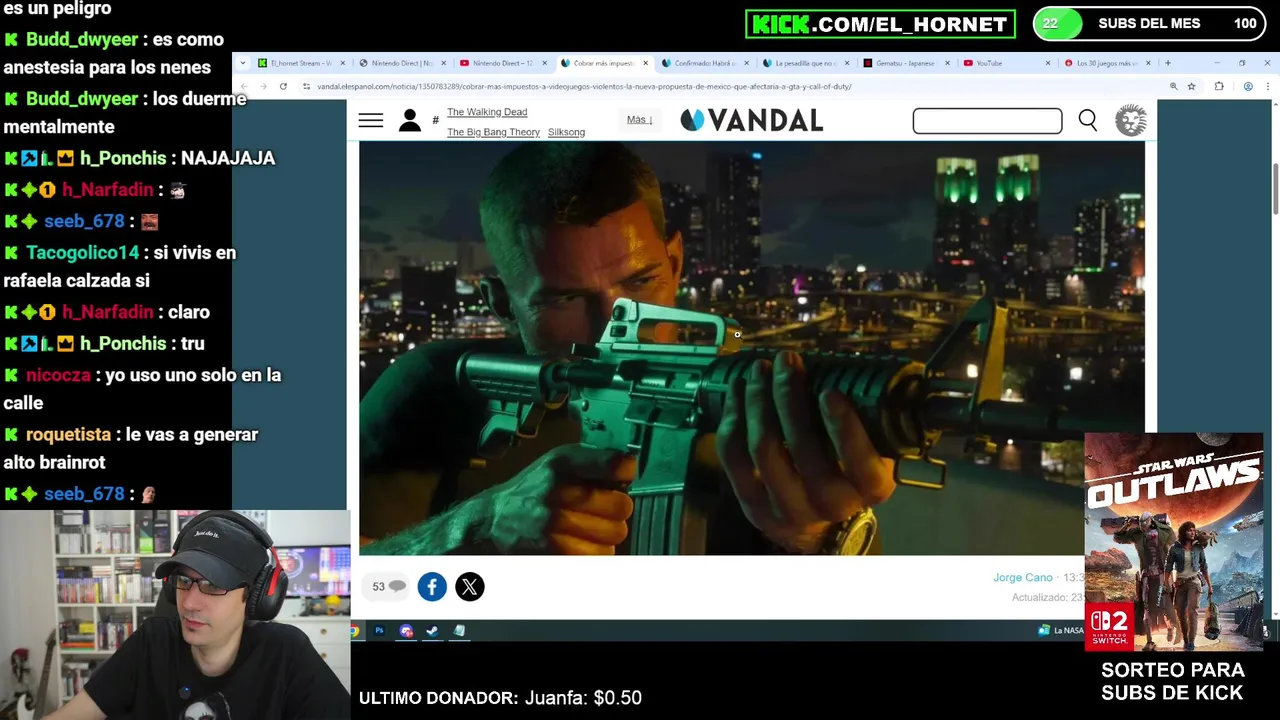Click the La NASA taskbar widget
Viewport: 1280px width, 720px height.
pyautogui.click(x=1061, y=631)
